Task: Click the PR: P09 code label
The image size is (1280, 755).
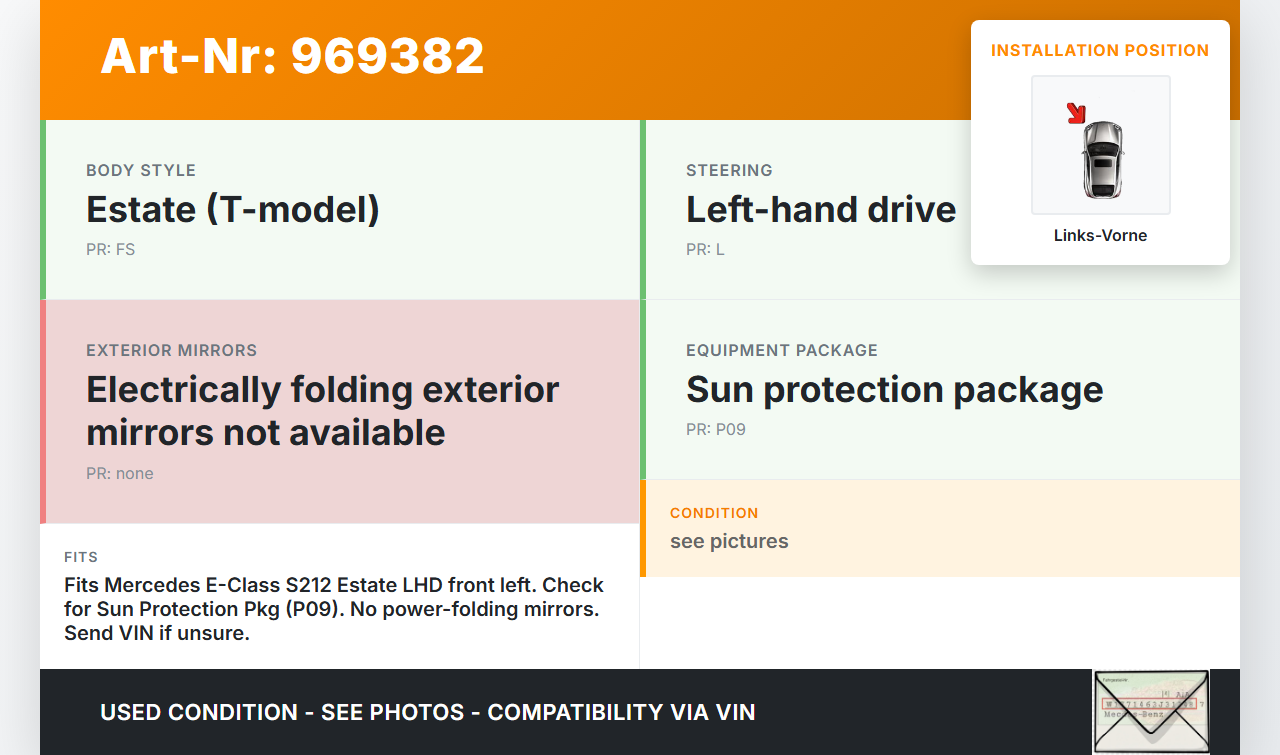Action: (x=716, y=430)
